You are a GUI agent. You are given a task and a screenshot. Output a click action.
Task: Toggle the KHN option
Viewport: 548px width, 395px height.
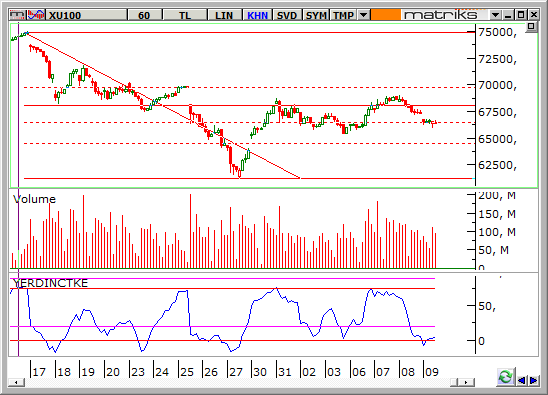point(258,15)
